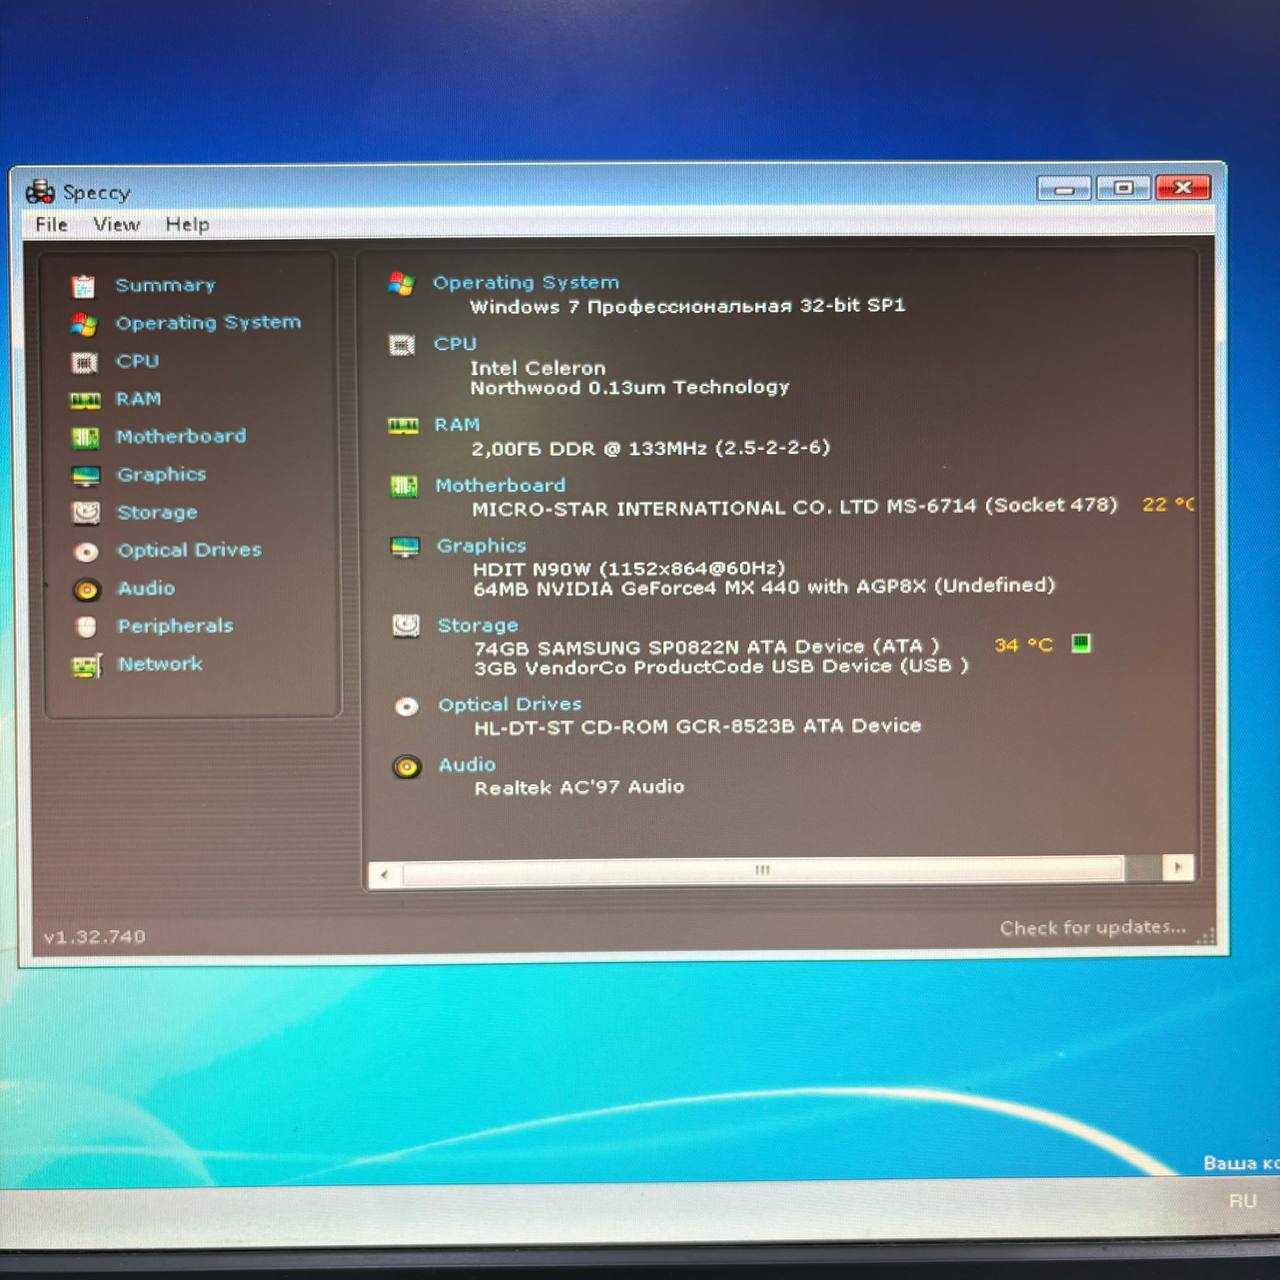Open the Operating System sidebar section

coord(207,323)
